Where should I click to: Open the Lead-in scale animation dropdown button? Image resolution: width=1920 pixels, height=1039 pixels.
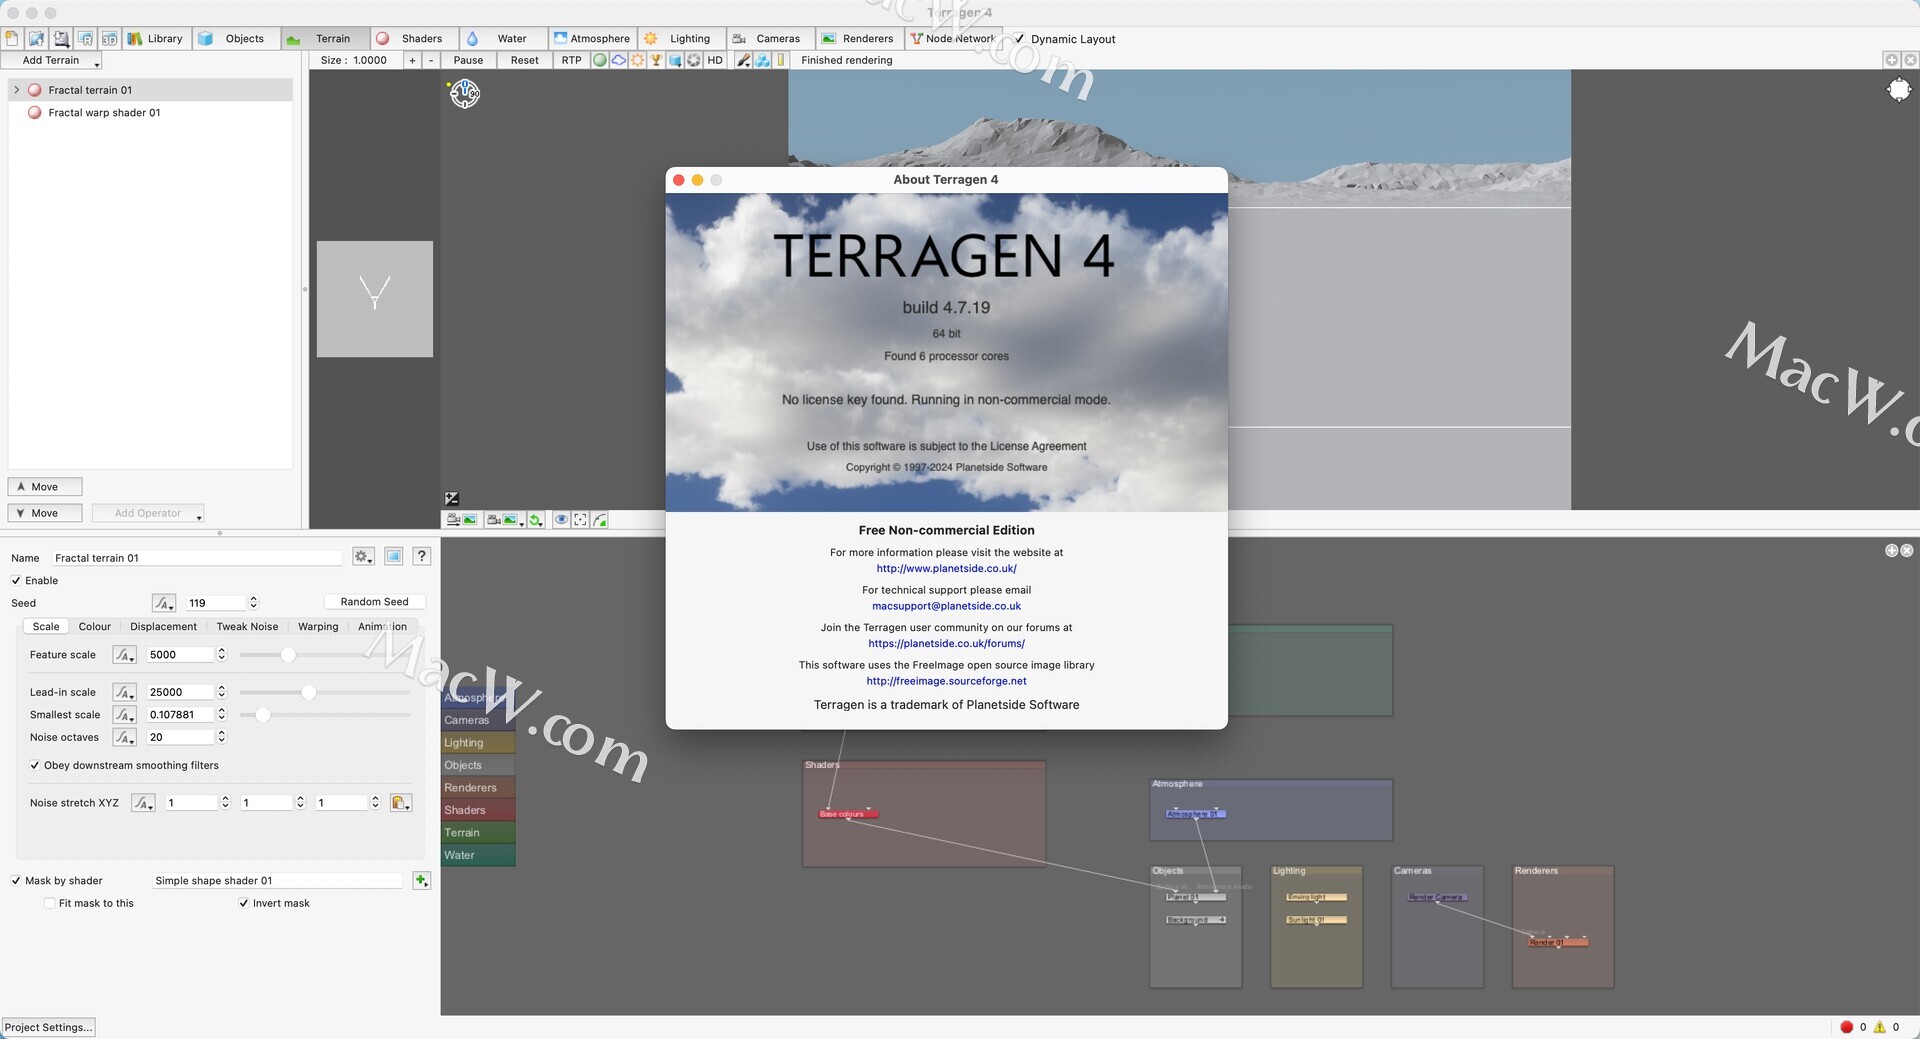(124, 692)
